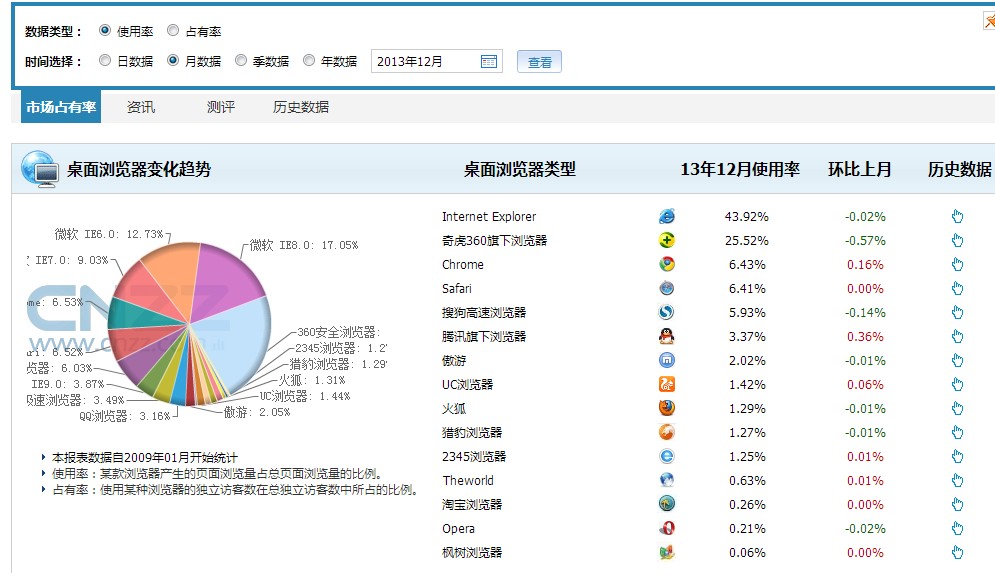Click the globe monitor icon beside 桌面浏览器变化趋势
The width and height of the screenshot is (995, 573).
(40, 169)
